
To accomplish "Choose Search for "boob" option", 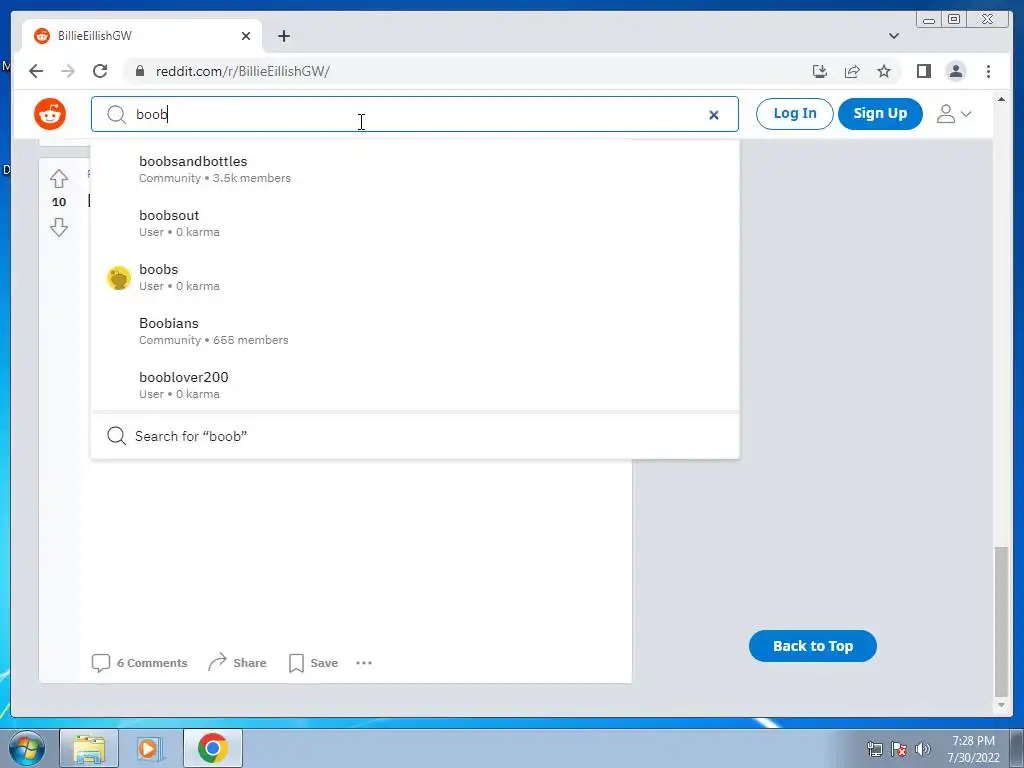I will (x=415, y=436).
